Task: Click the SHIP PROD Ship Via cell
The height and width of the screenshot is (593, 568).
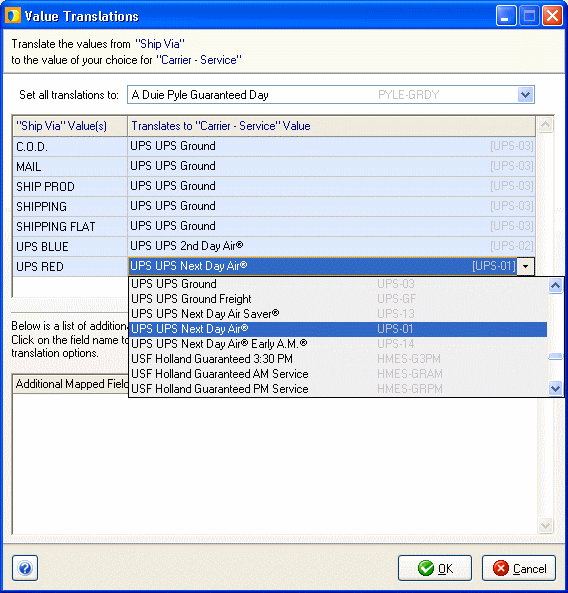Action: [70, 186]
